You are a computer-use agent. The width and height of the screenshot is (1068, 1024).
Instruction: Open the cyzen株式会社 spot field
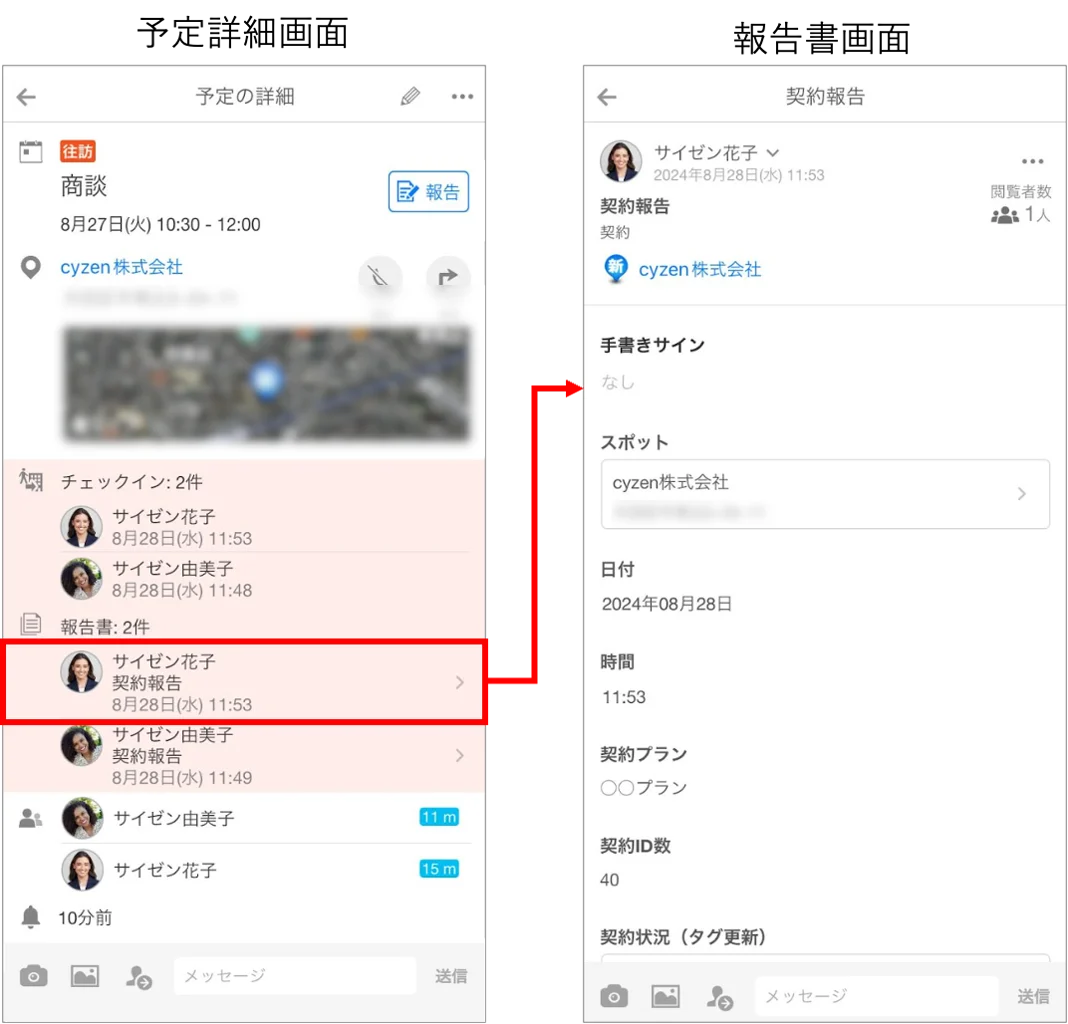click(x=825, y=494)
